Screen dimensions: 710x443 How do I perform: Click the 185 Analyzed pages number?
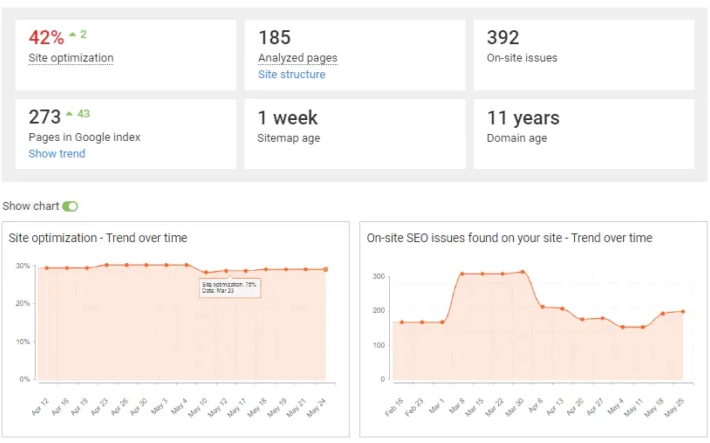274,38
